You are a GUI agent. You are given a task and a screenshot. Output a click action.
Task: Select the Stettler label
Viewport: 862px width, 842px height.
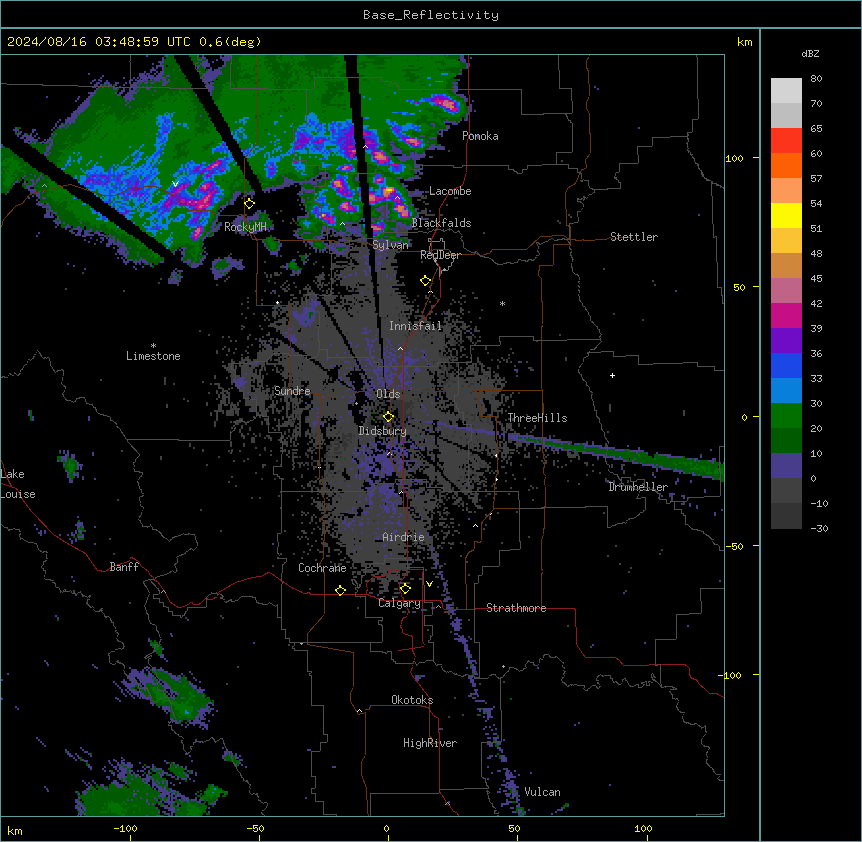point(634,237)
